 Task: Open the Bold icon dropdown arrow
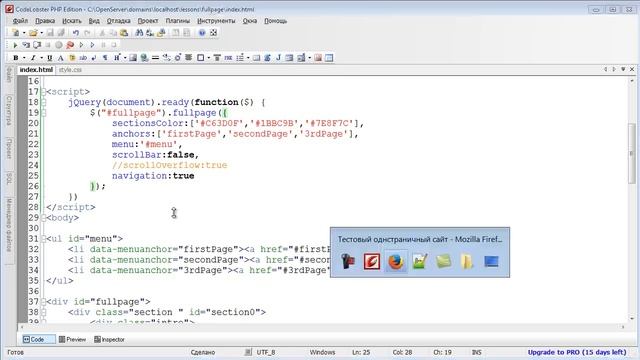click(x=24, y=58)
